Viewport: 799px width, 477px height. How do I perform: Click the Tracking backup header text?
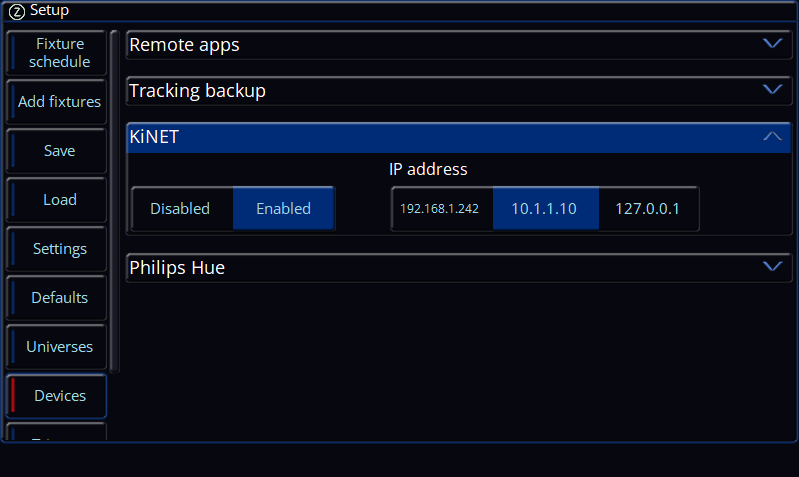coord(197,91)
